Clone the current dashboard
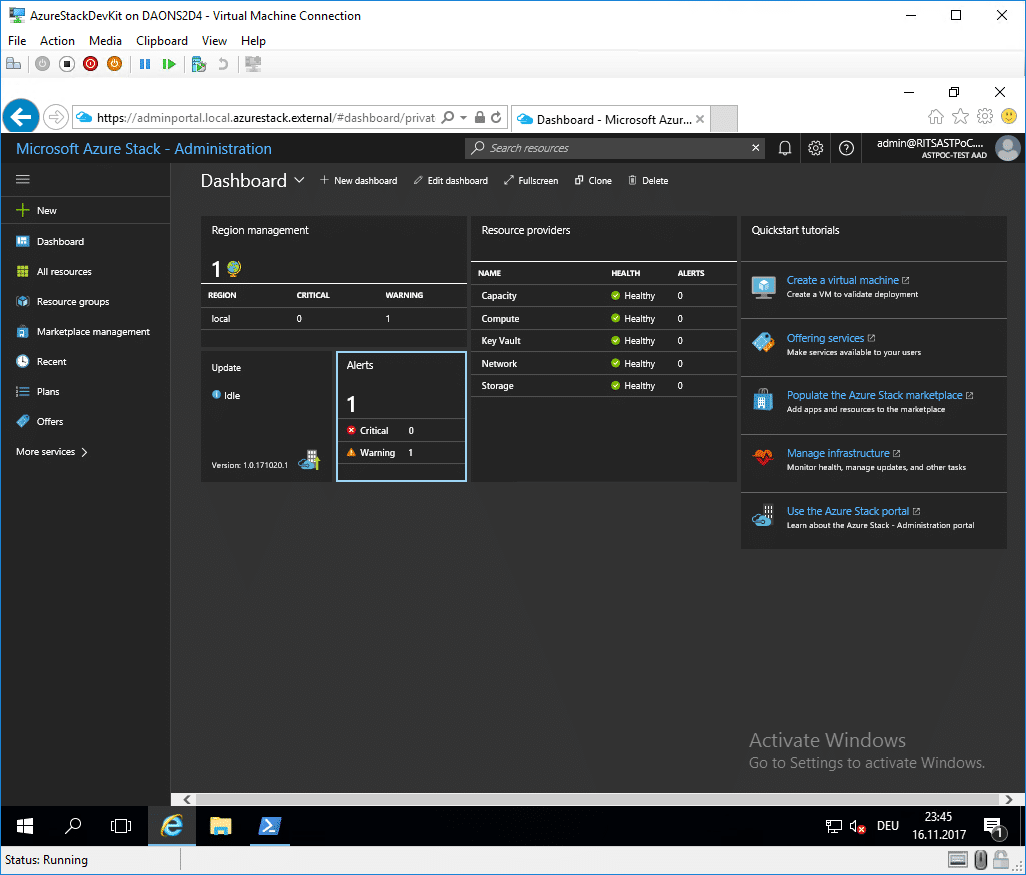The height and width of the screenshot is (875, 1026). [593, 181]
